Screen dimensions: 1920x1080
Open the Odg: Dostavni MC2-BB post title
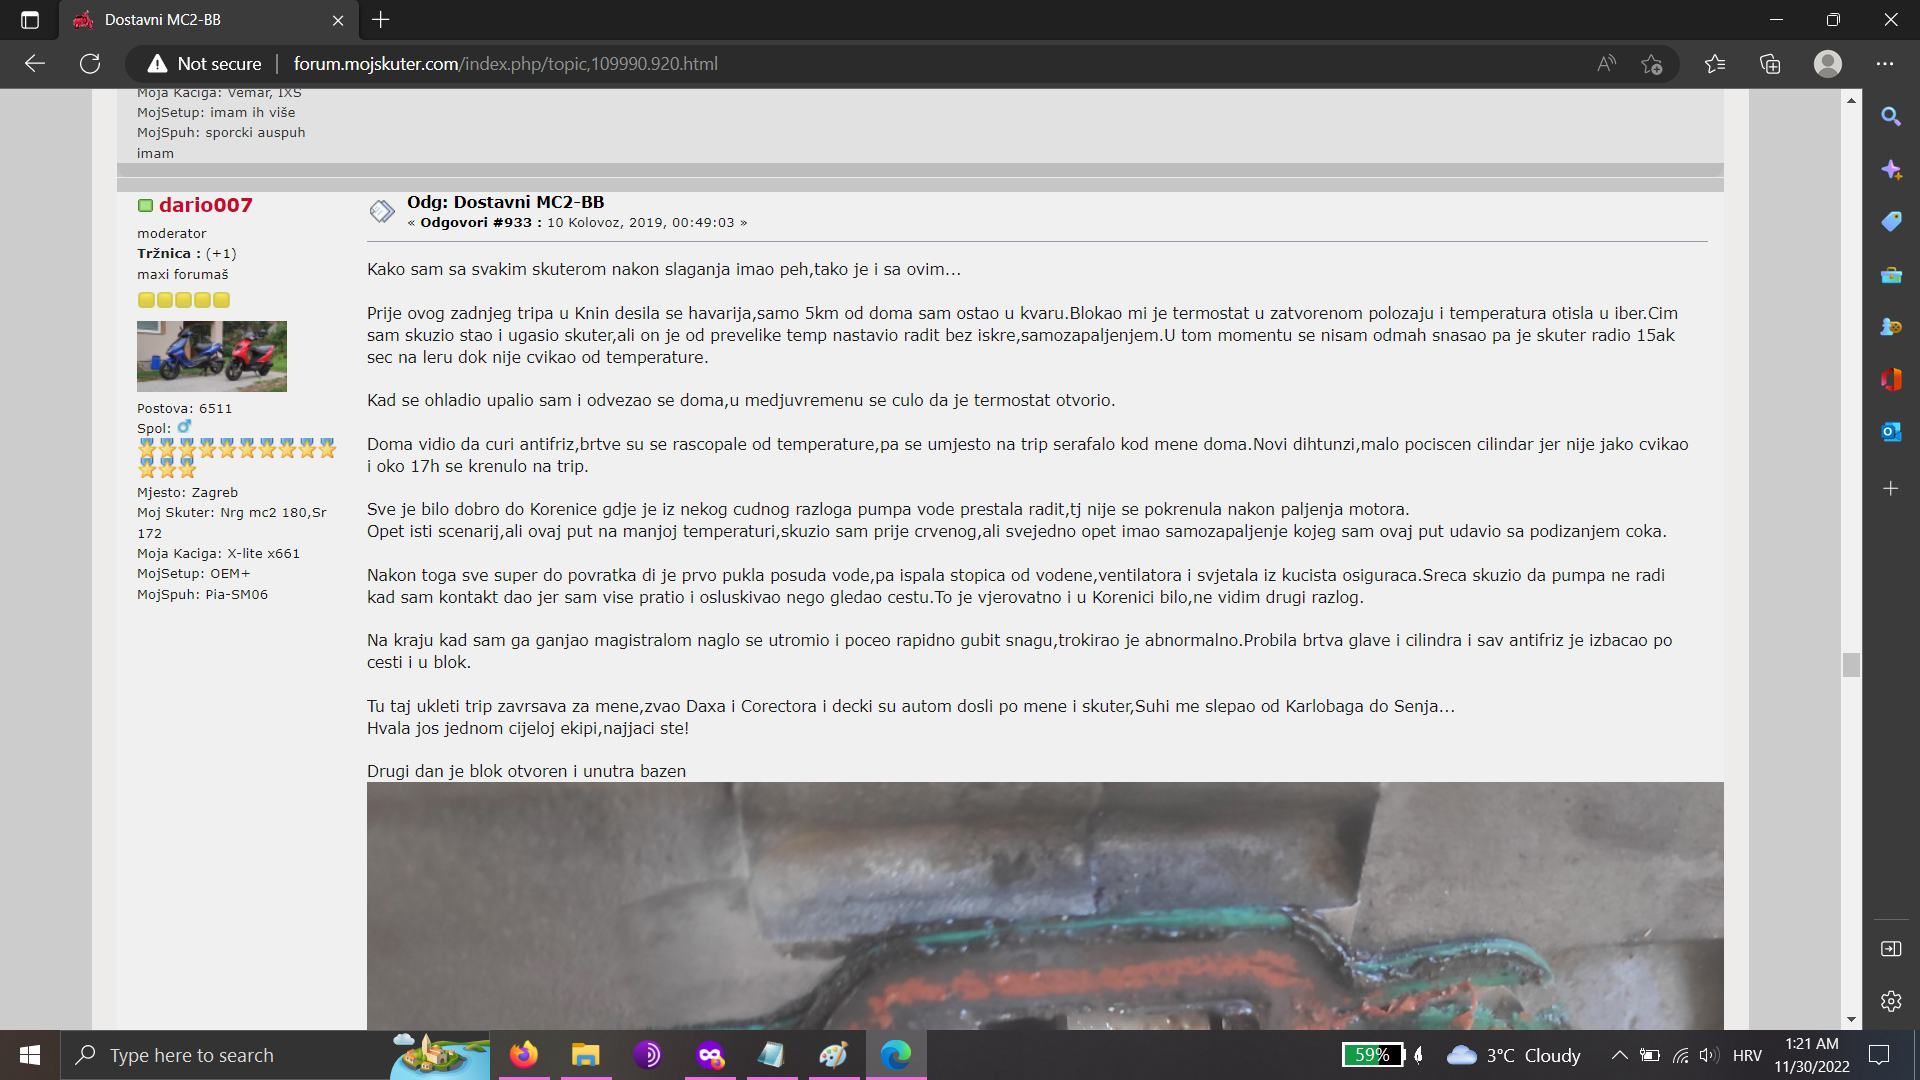point(505,202)
